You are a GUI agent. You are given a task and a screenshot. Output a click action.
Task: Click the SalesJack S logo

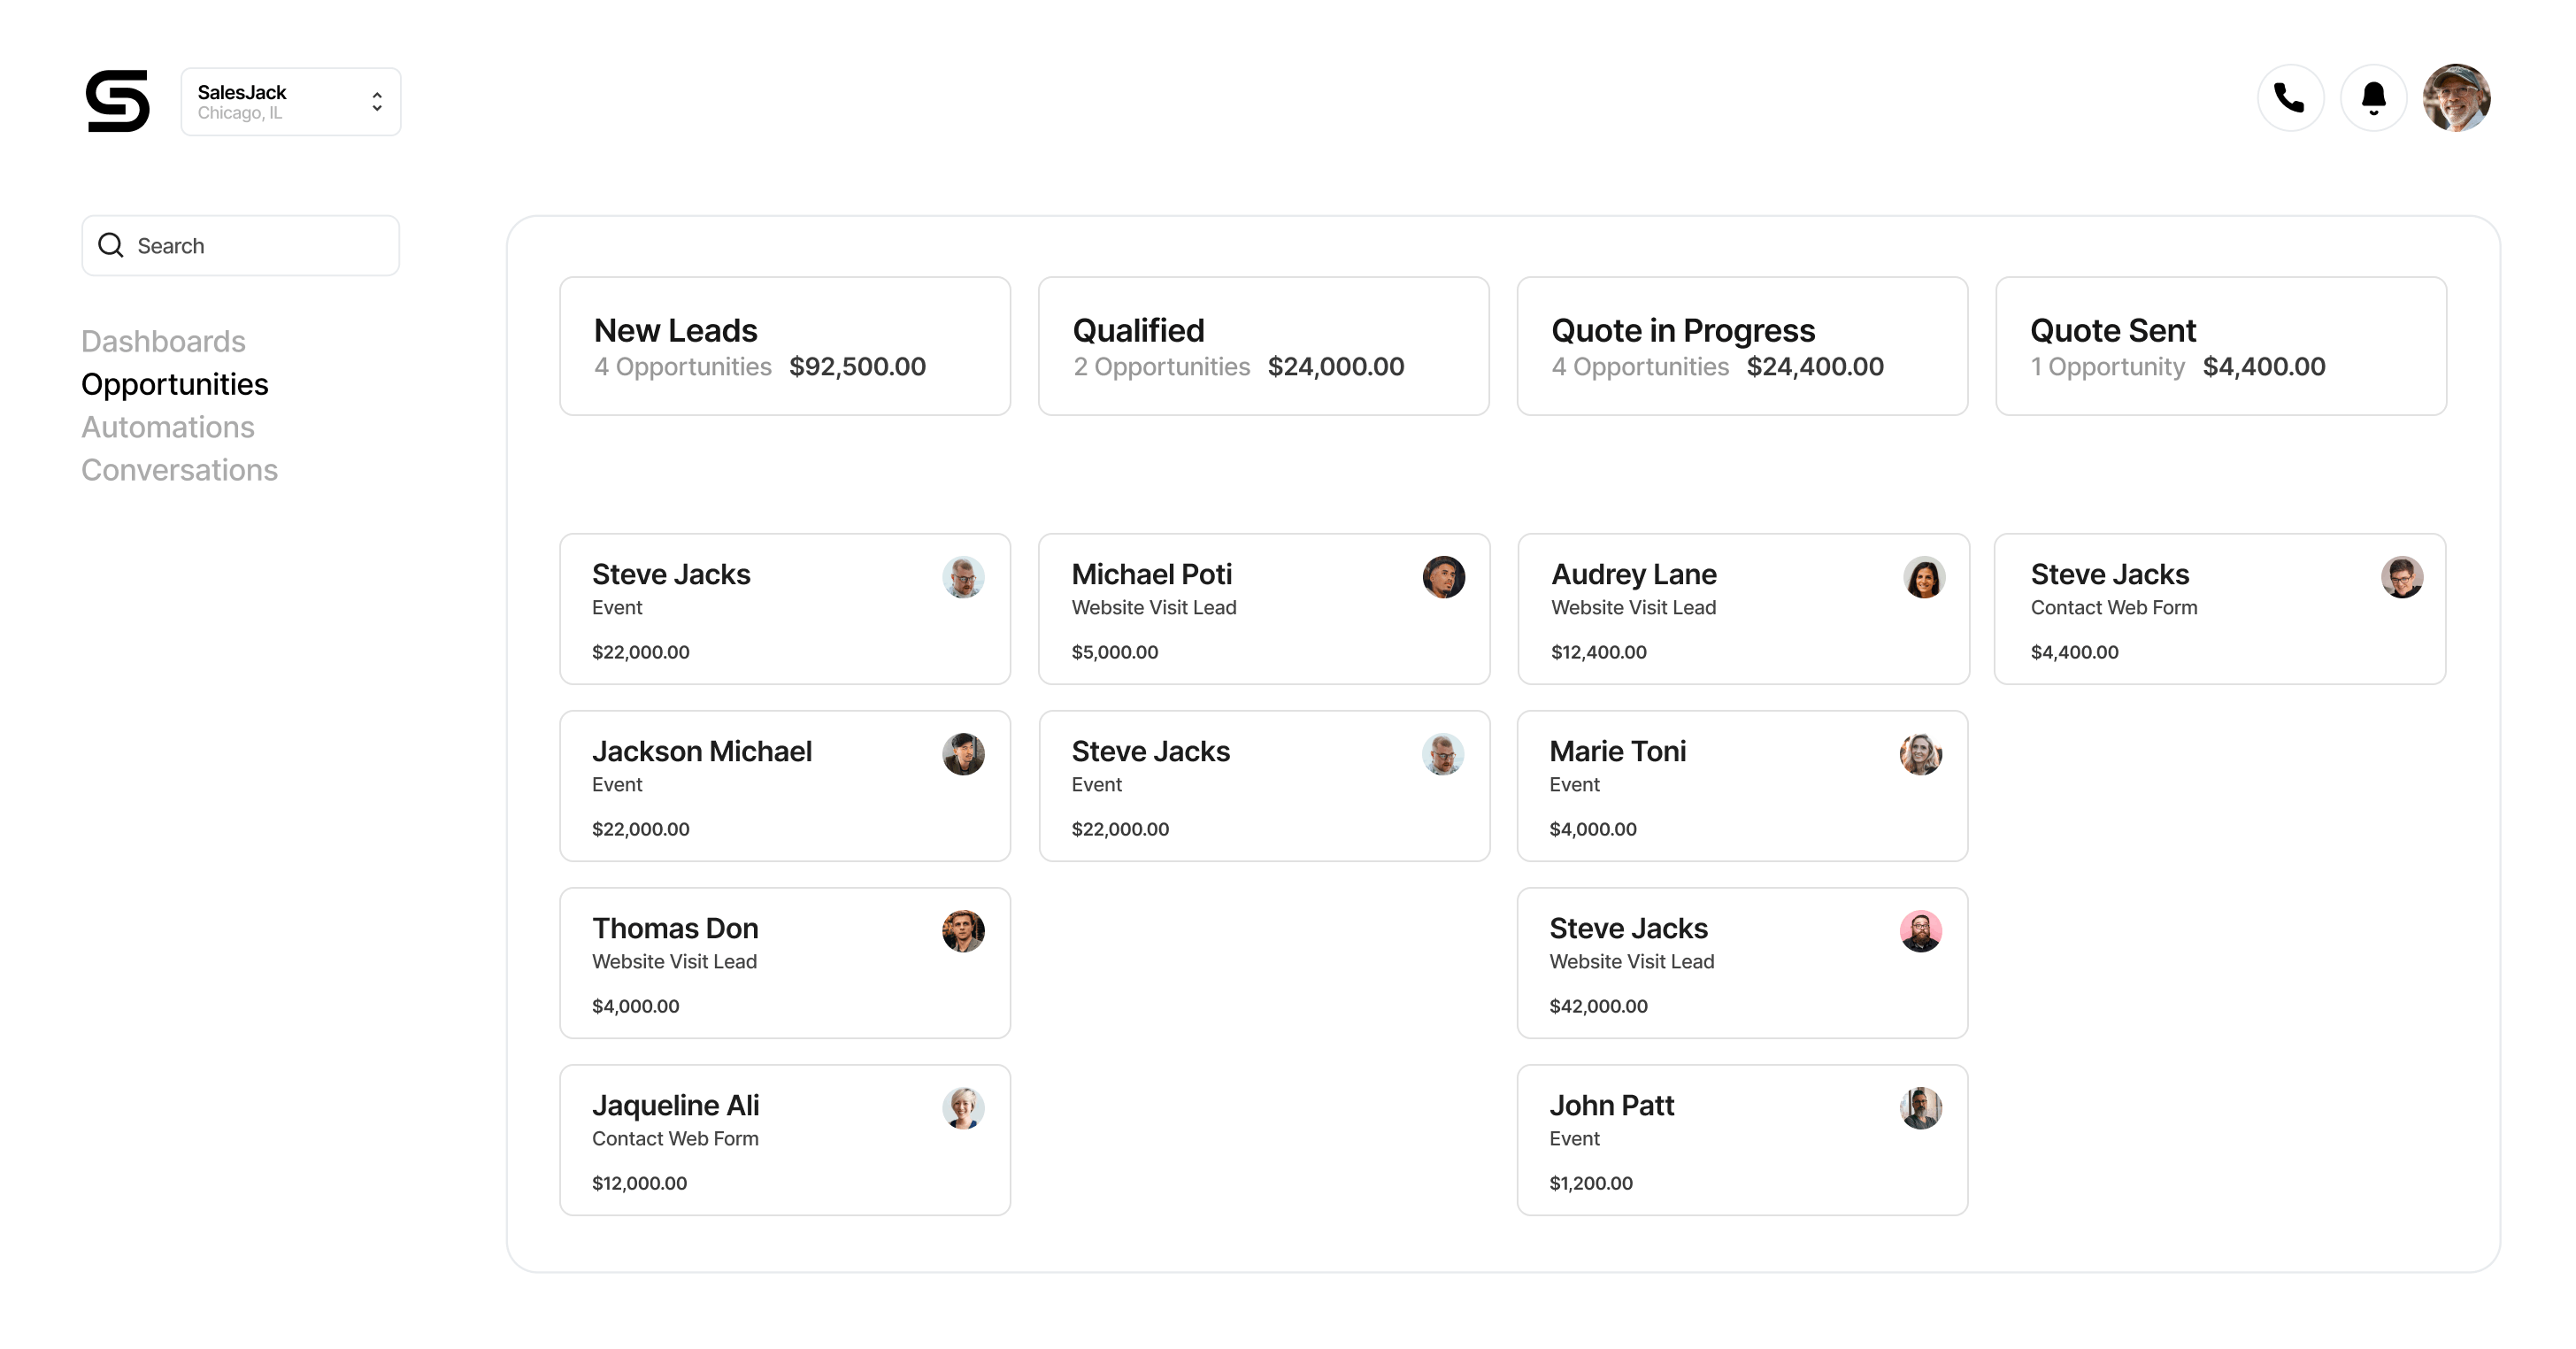coord(118,101)
